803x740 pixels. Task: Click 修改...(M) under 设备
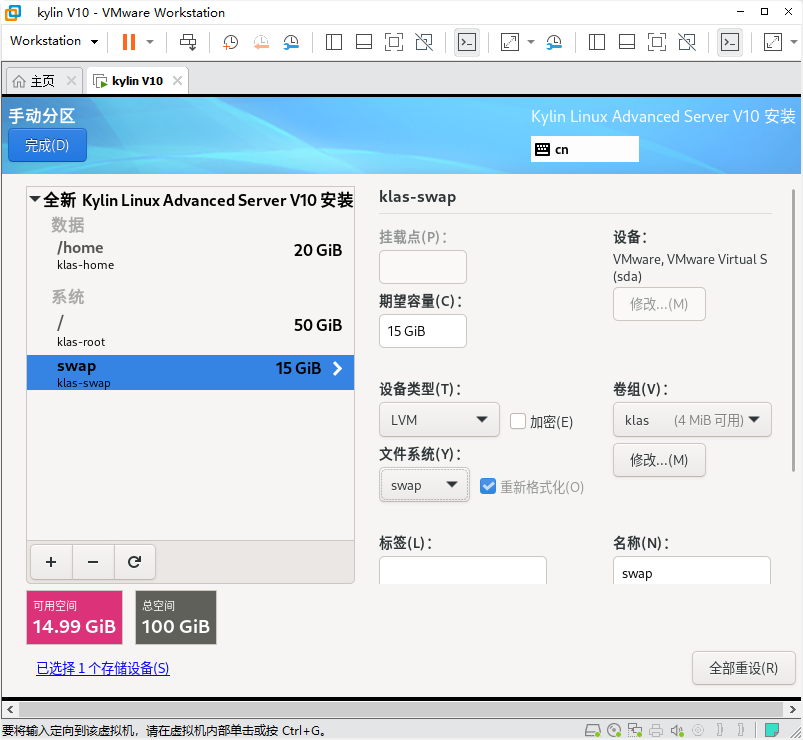tap(659, 304)
